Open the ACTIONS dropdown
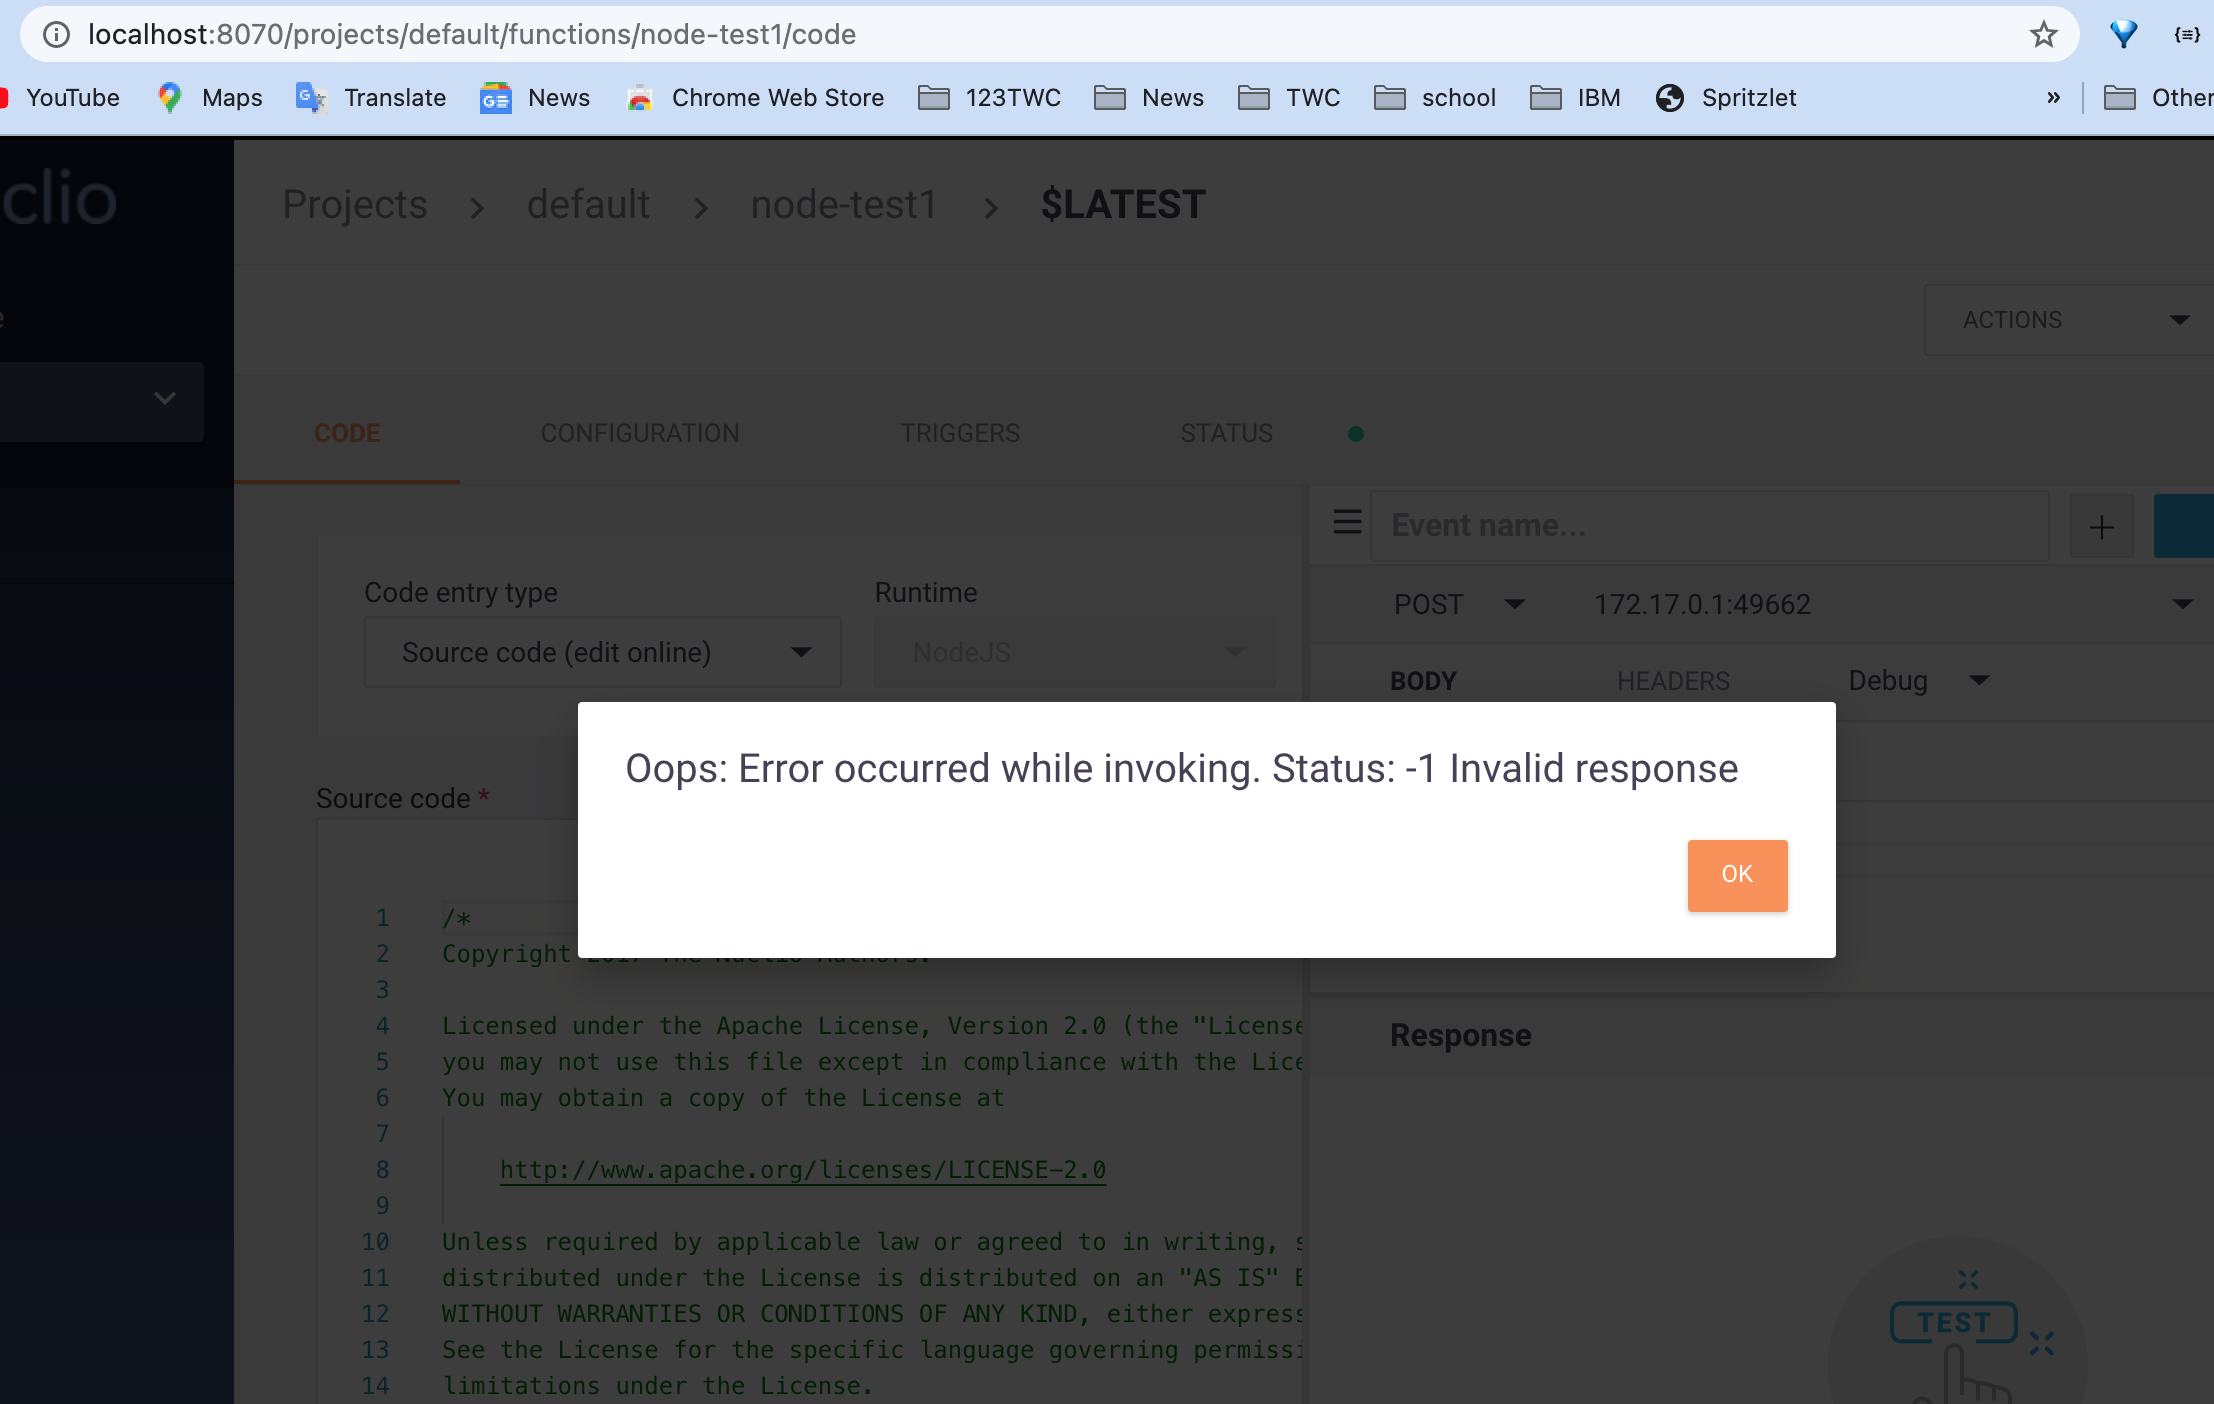The height and width of the screenshot is (1404, 2214). 2063,319
